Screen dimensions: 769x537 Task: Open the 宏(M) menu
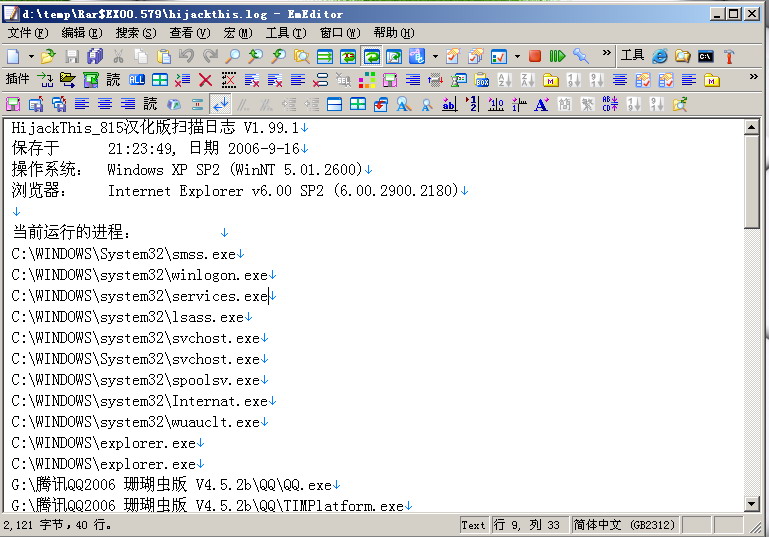coord(238,33)
